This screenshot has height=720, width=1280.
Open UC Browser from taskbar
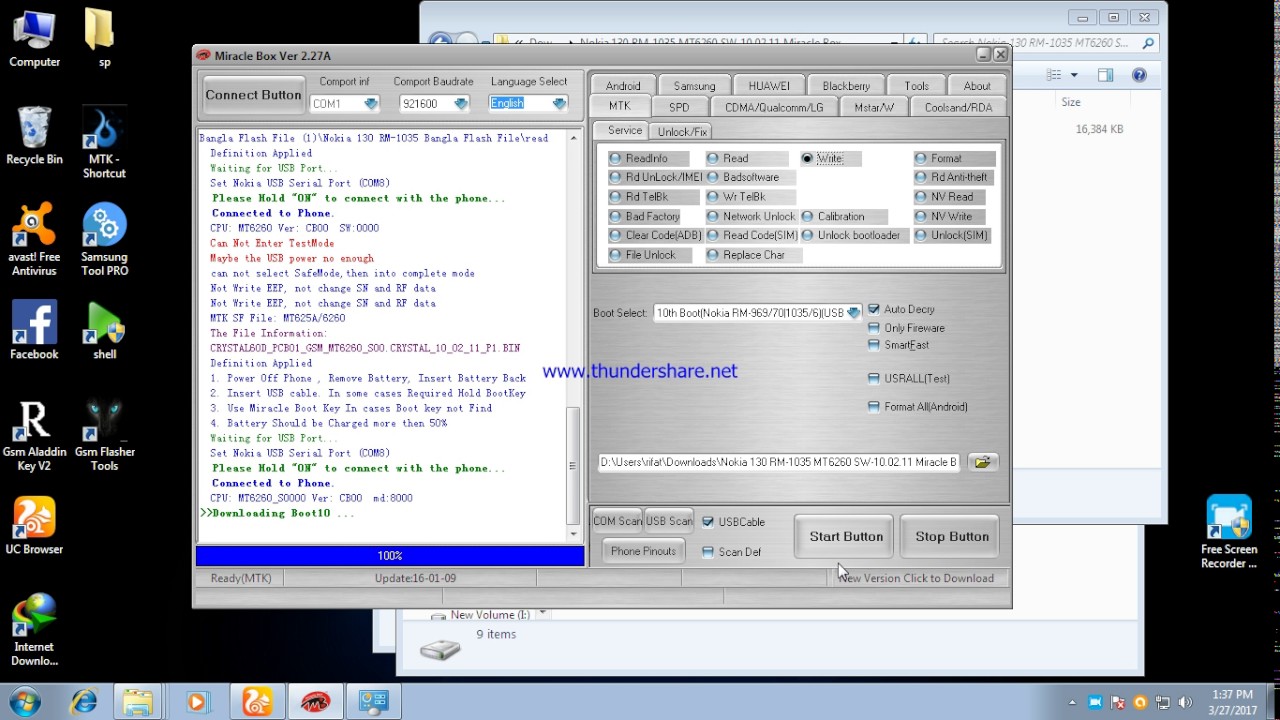257,702
